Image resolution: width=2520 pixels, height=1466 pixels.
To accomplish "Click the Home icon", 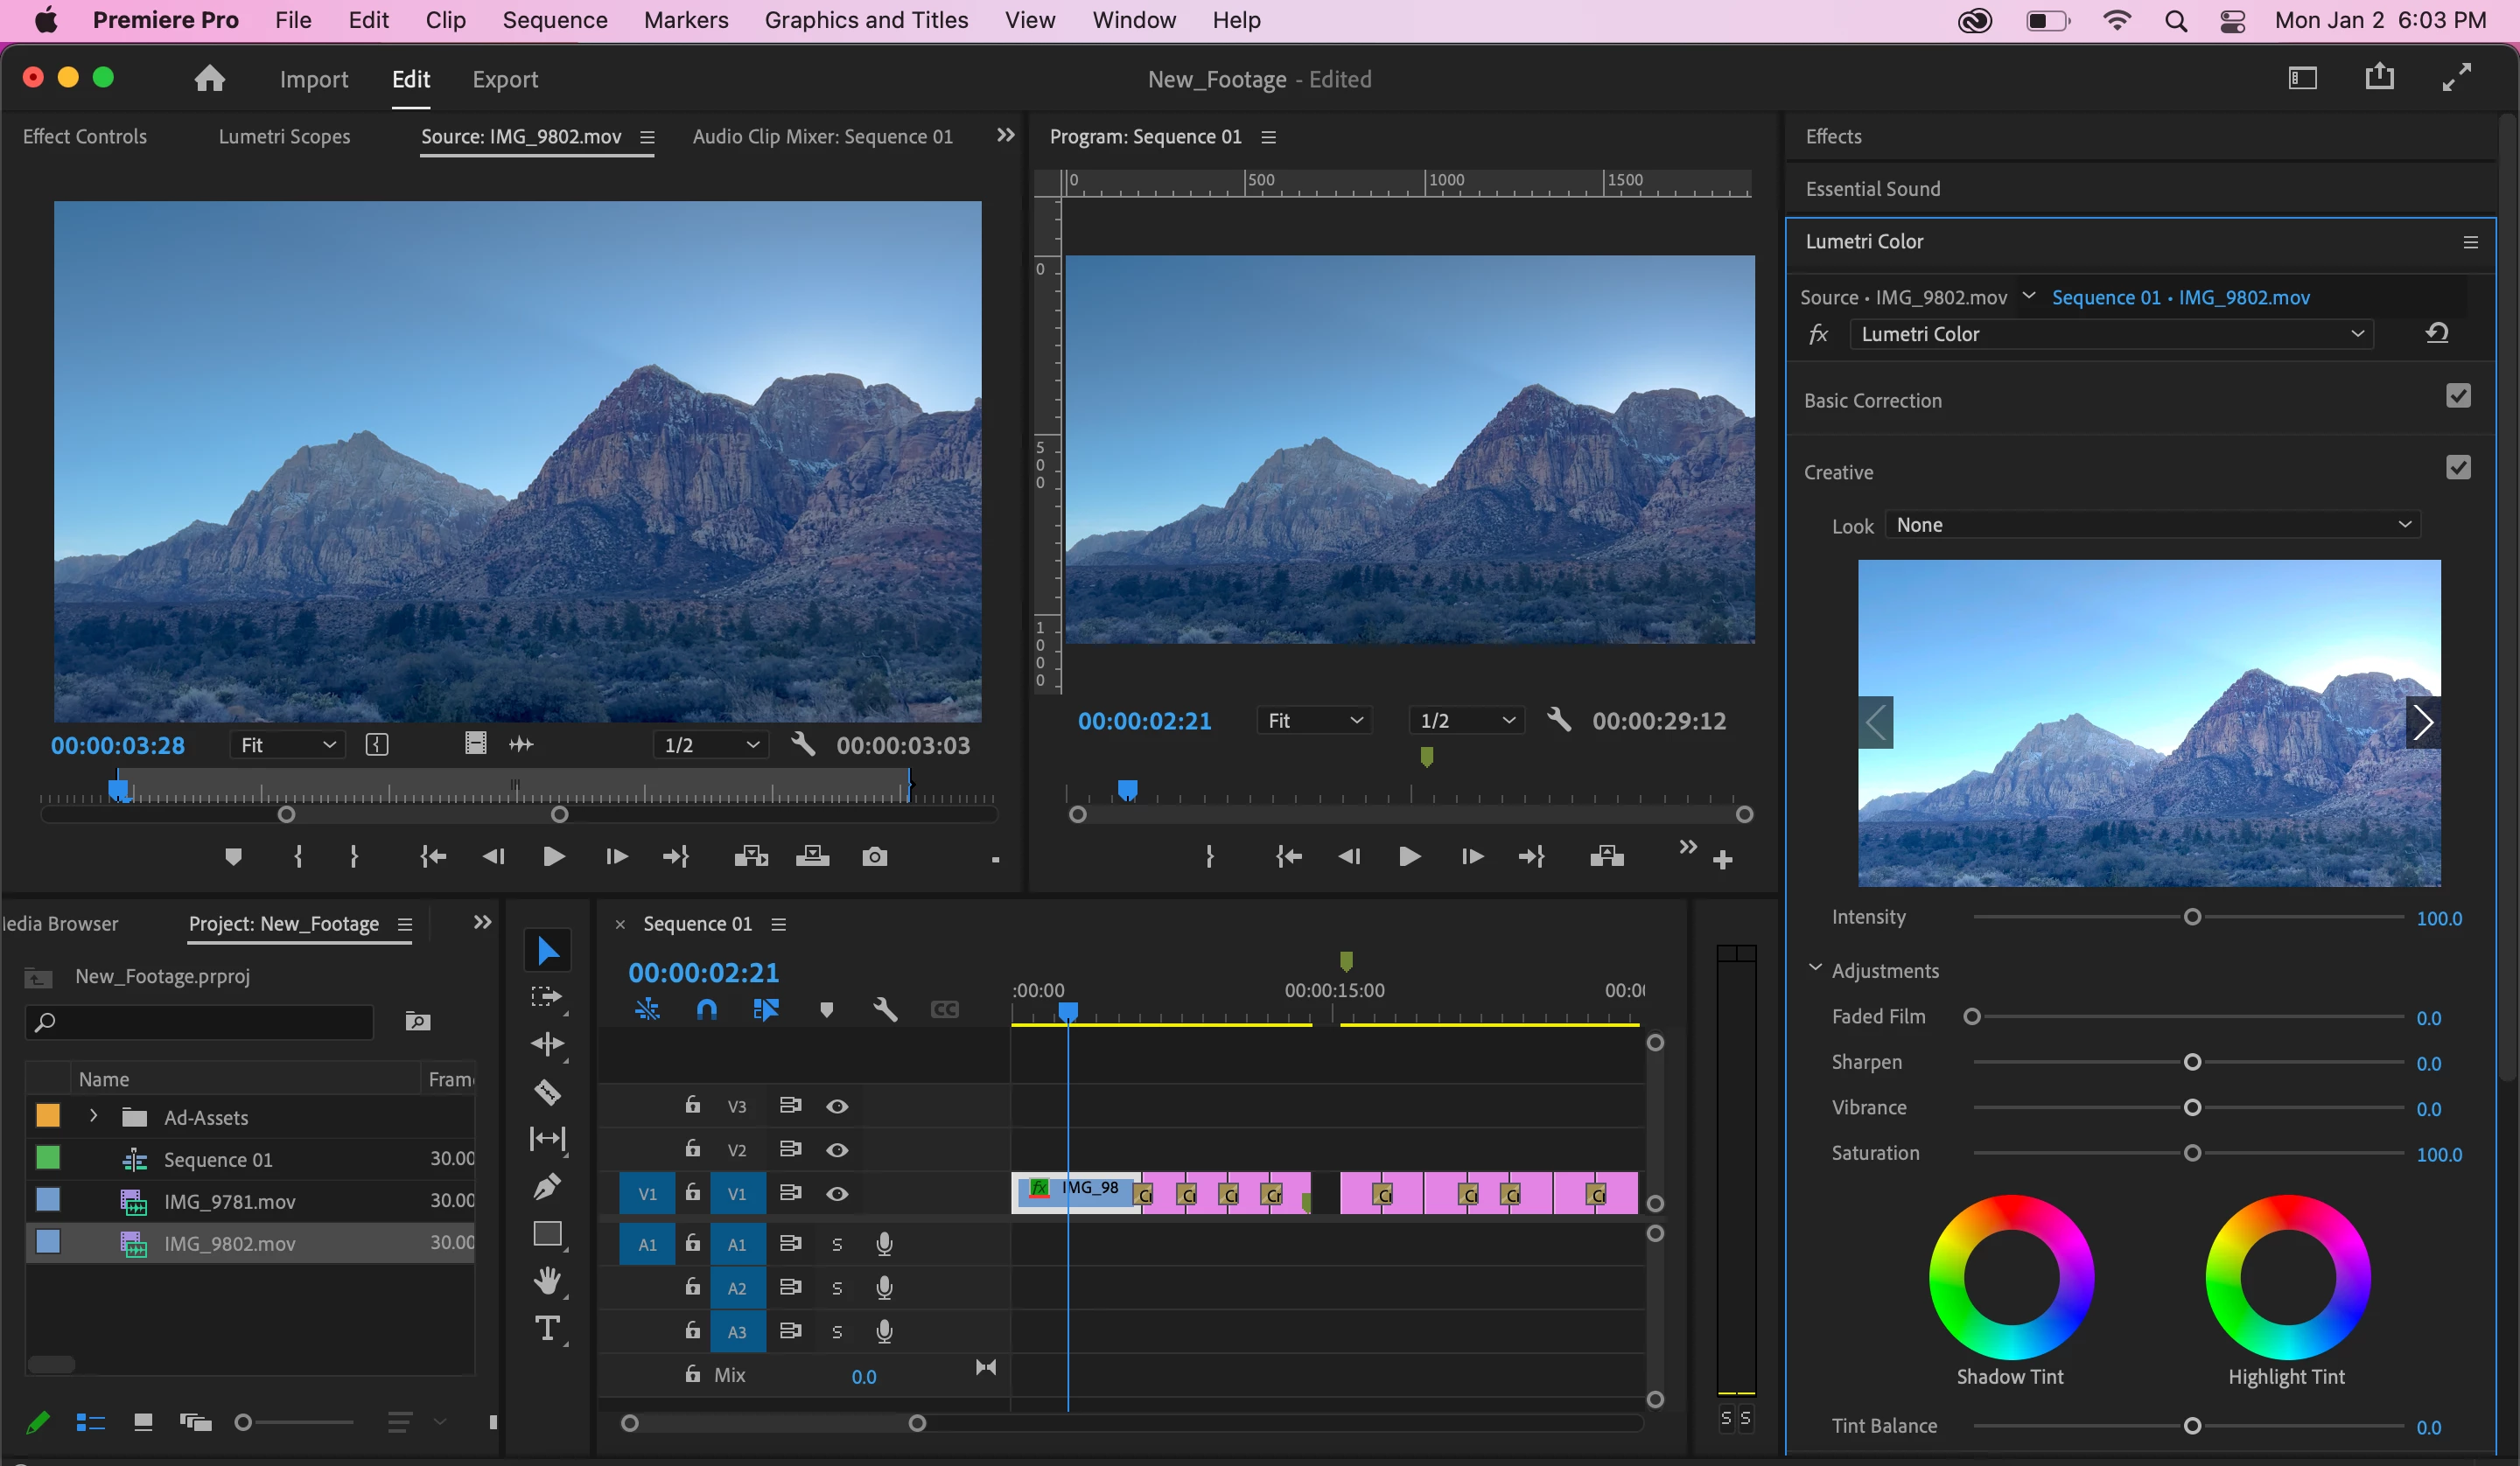I will (209, 79).
